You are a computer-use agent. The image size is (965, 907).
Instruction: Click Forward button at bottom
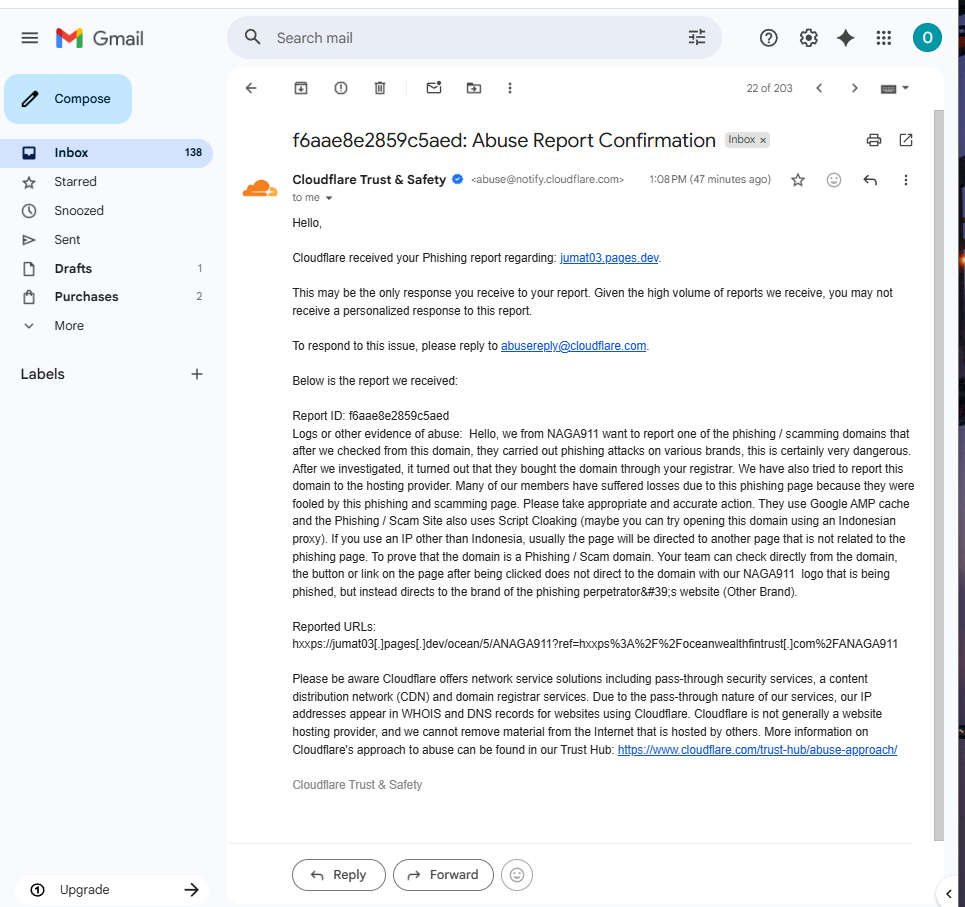click(443, 875)
